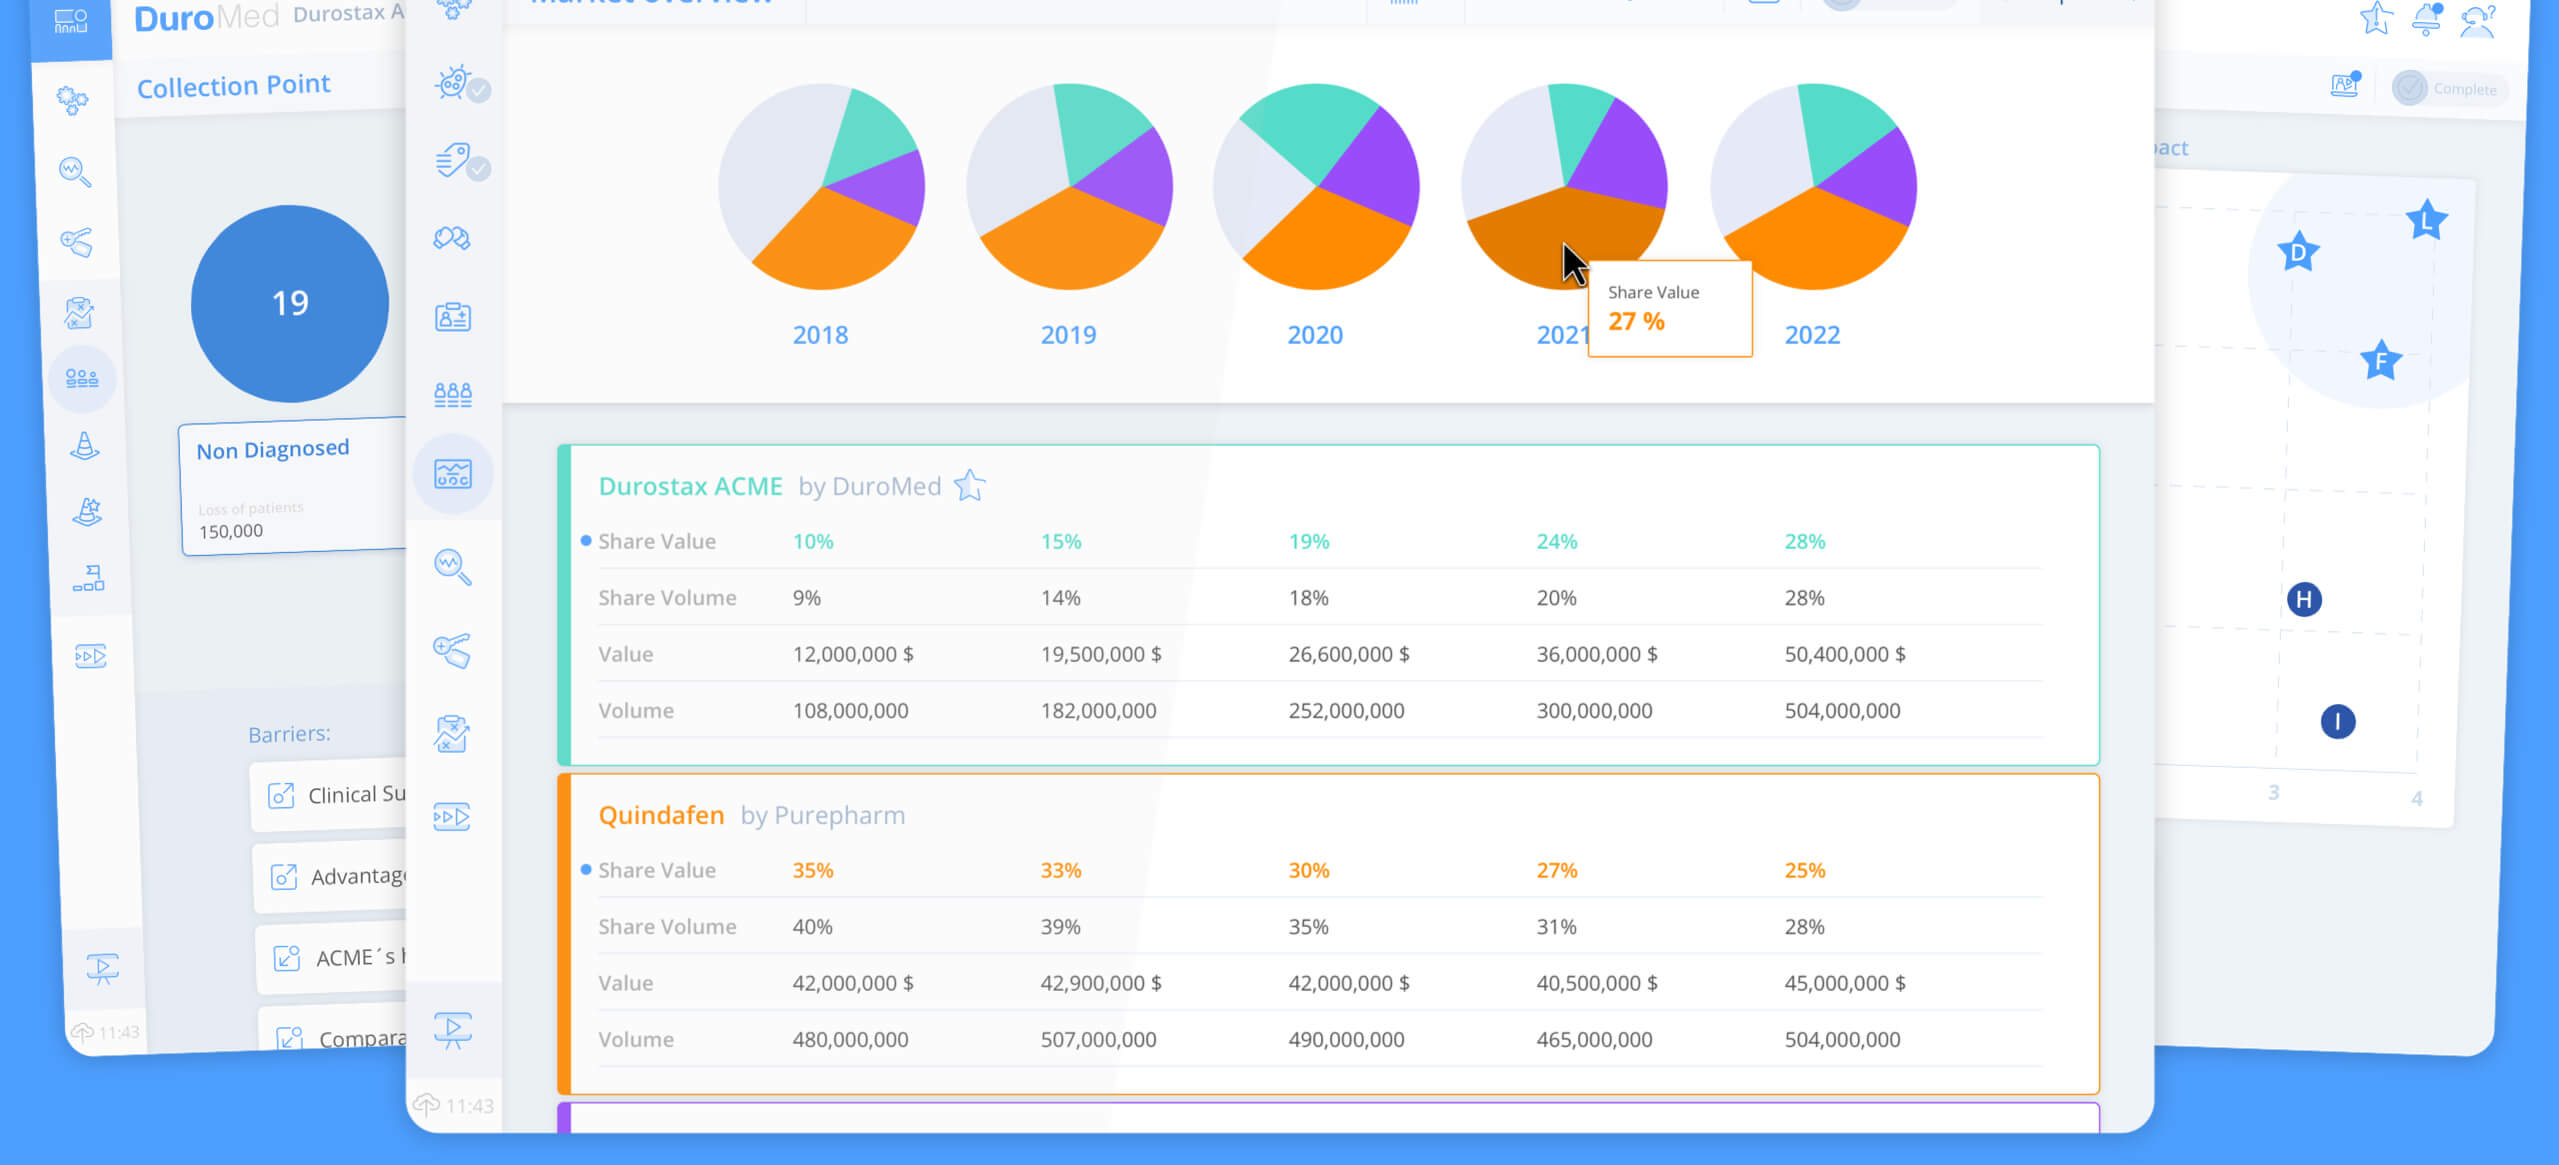This screenshot has width=2559, height=1165.
Task: Select circle marker H on right chart
Action: tap(2304, 599)
